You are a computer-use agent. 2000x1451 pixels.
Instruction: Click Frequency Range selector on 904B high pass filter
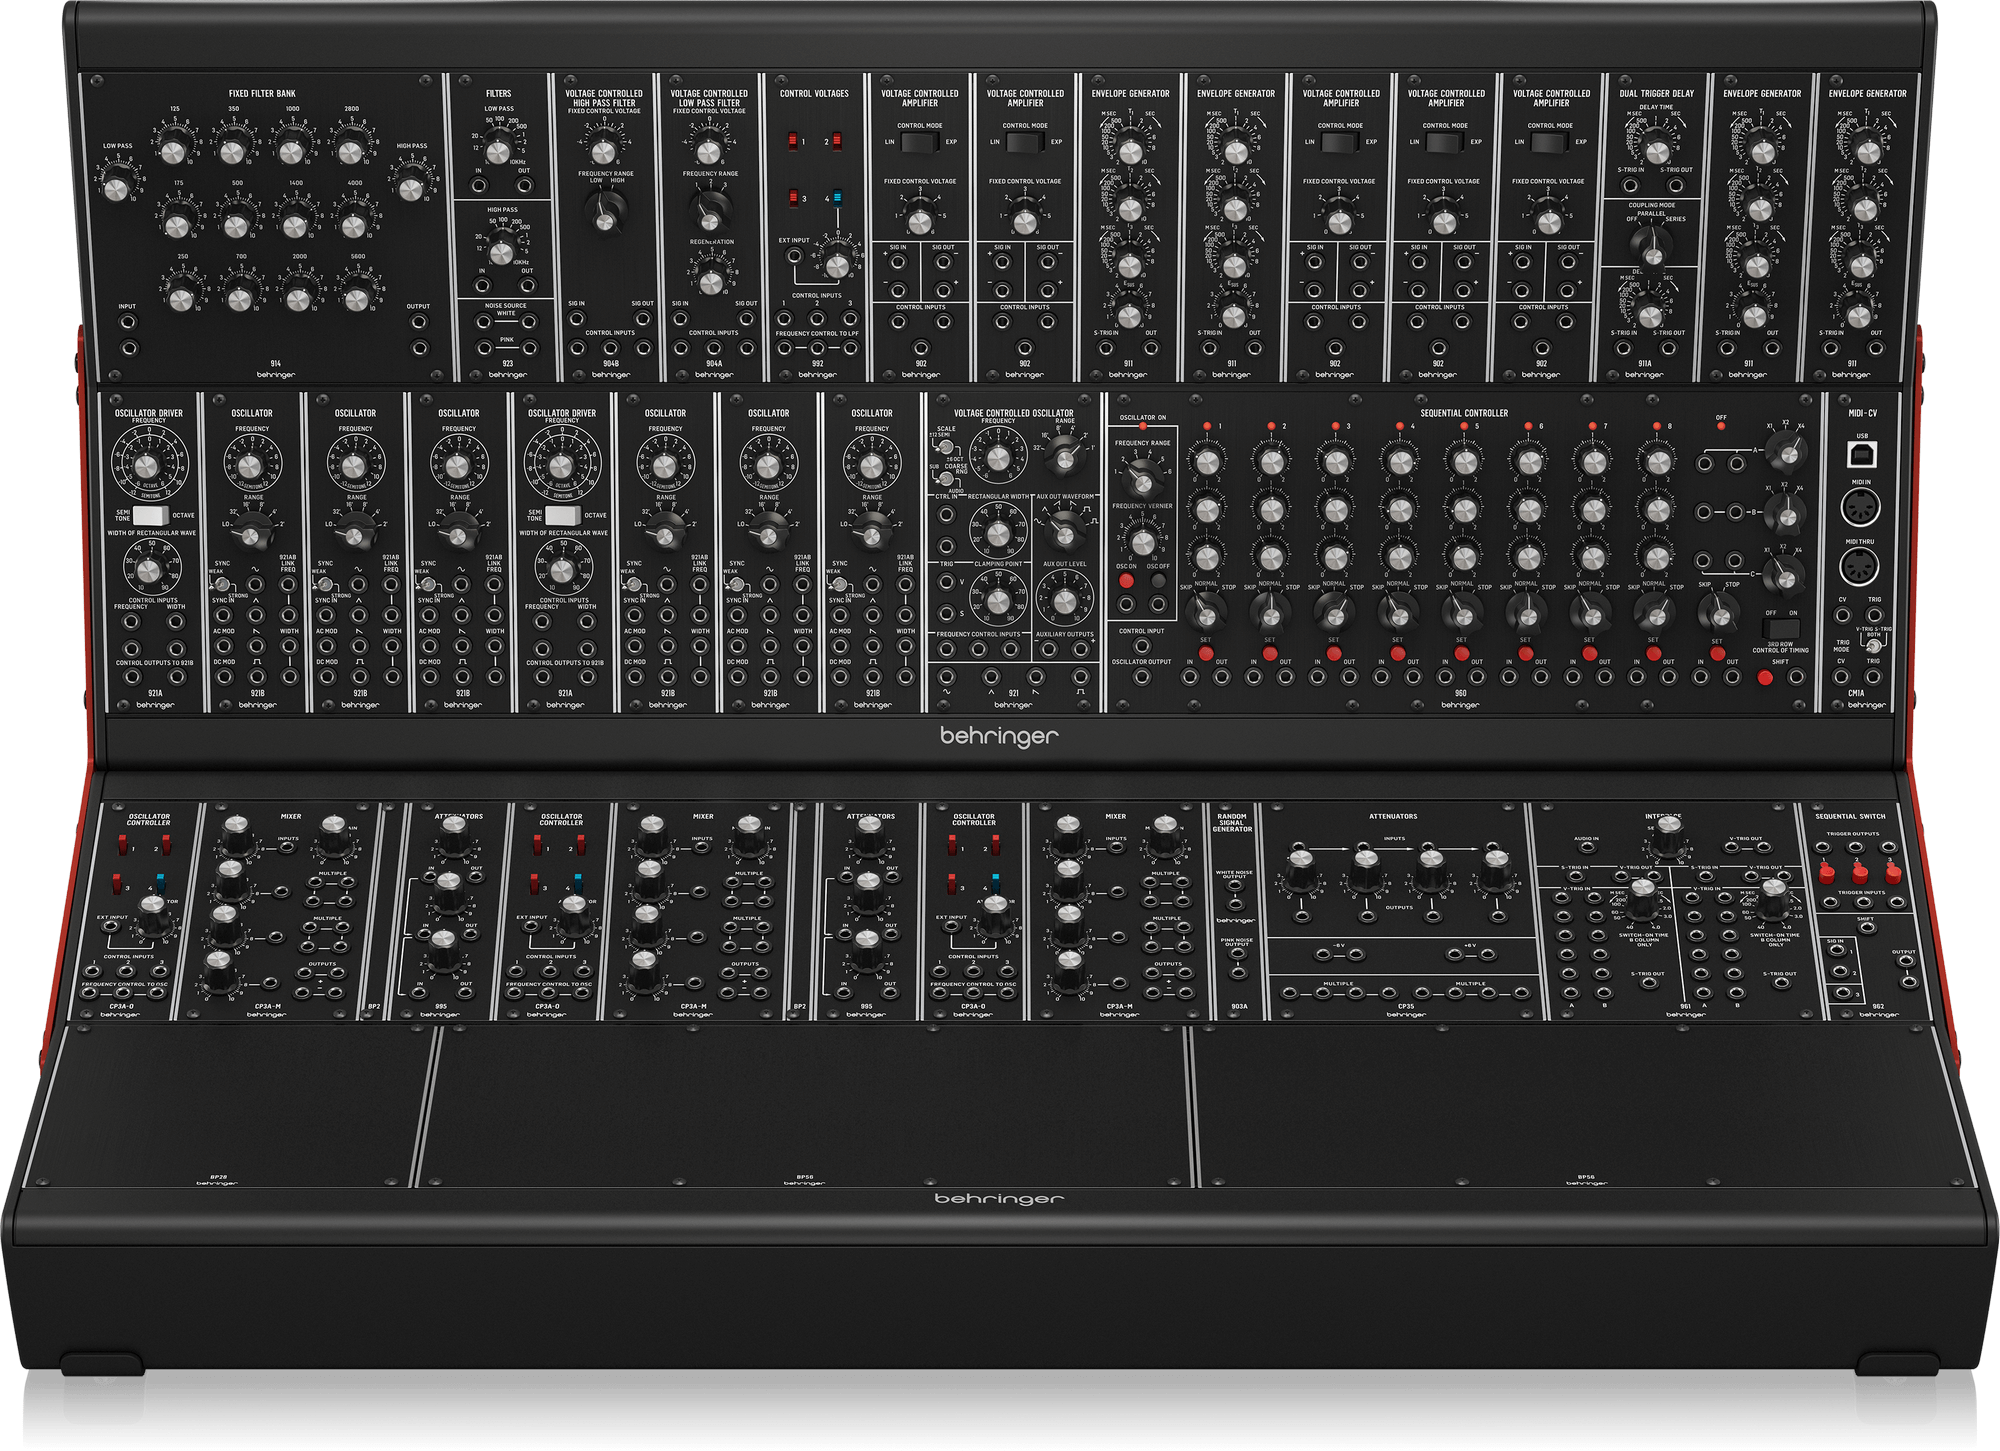click(605, 213)
